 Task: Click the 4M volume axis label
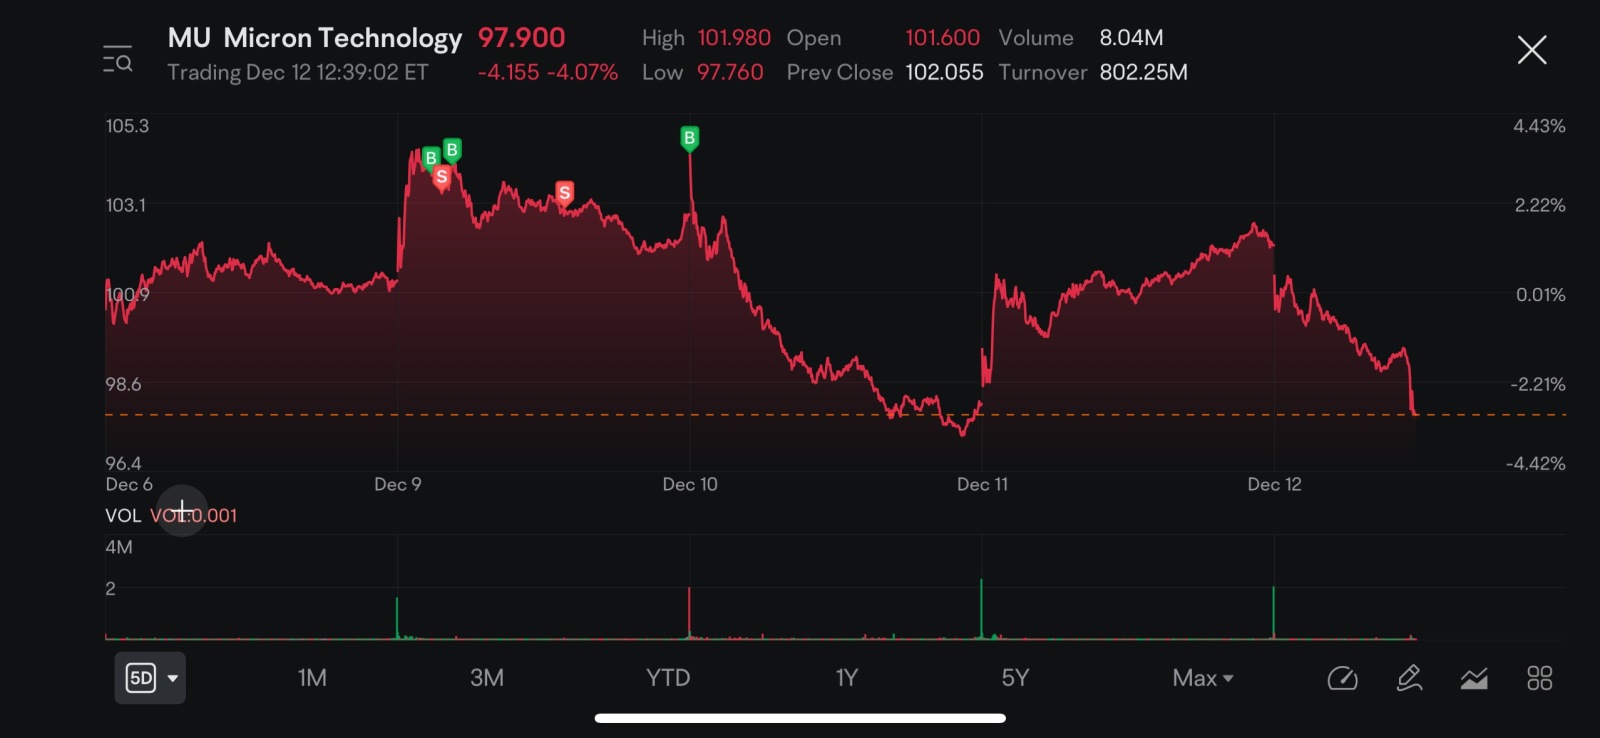tap(119, 547)
